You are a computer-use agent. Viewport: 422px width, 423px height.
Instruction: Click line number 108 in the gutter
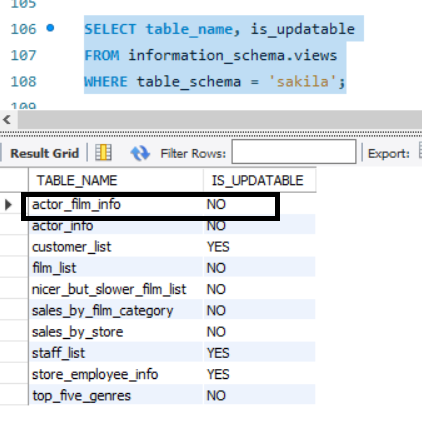click(x=23, y=81)
